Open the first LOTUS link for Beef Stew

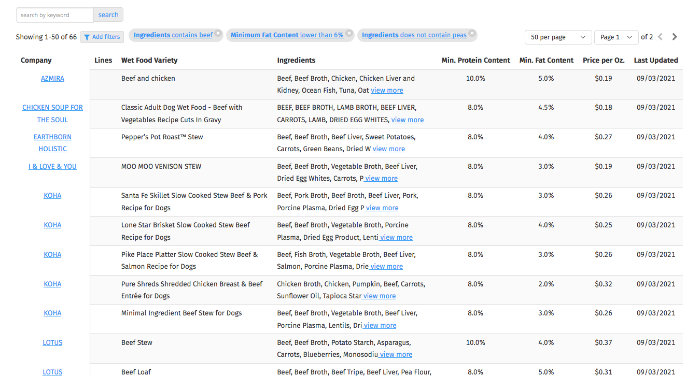52,343
